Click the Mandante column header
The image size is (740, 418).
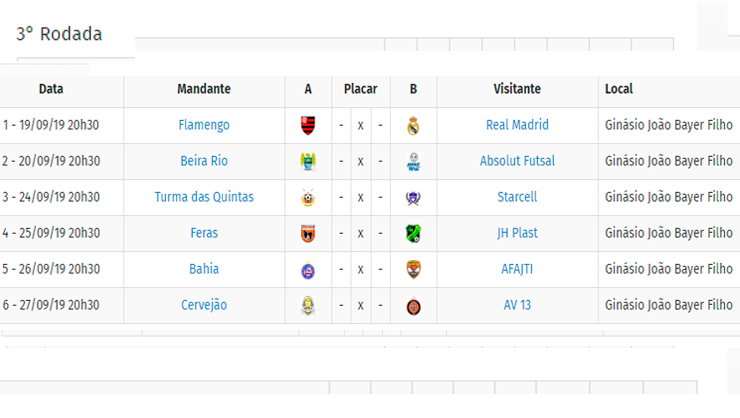coord(204,89)
